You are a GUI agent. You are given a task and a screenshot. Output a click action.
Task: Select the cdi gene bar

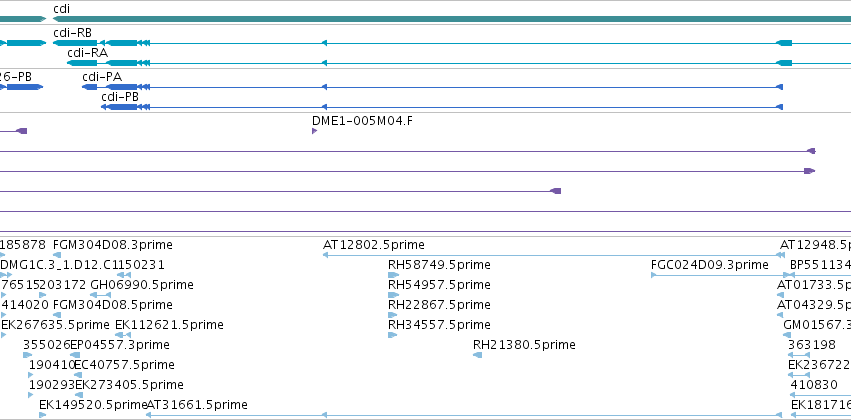tap(452, 19)
